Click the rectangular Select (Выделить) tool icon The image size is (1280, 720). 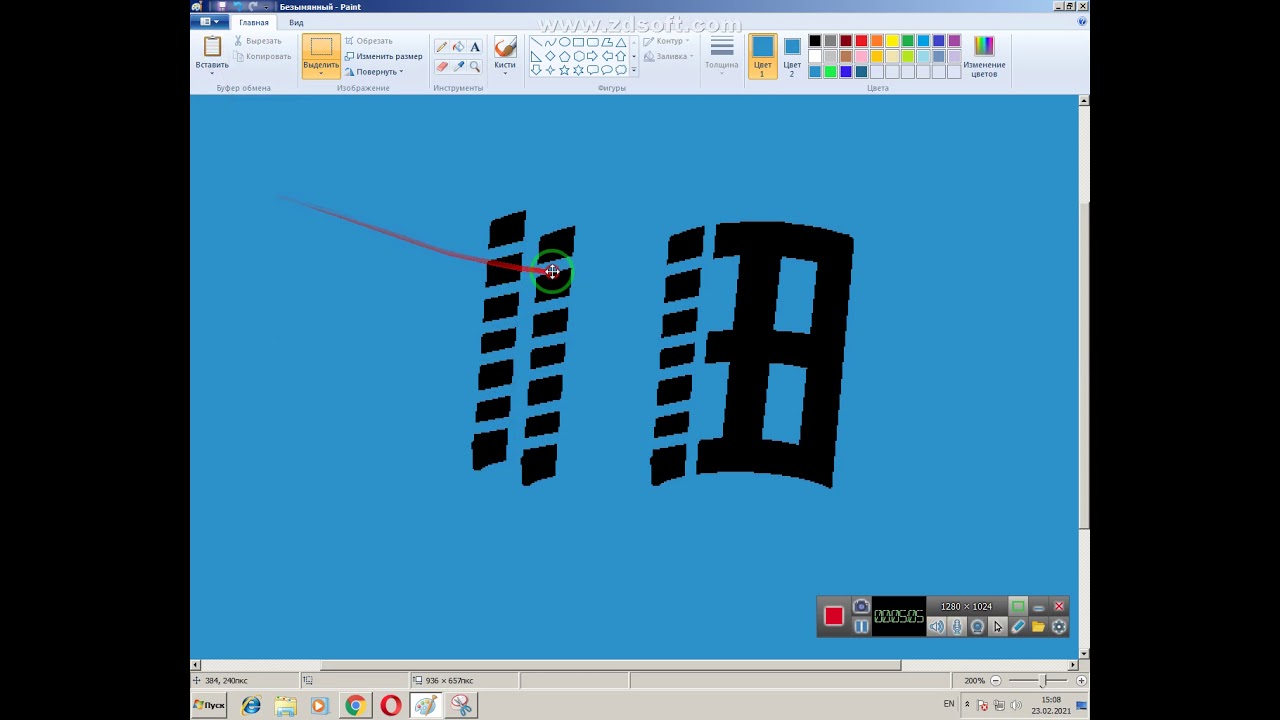(321, 47)
